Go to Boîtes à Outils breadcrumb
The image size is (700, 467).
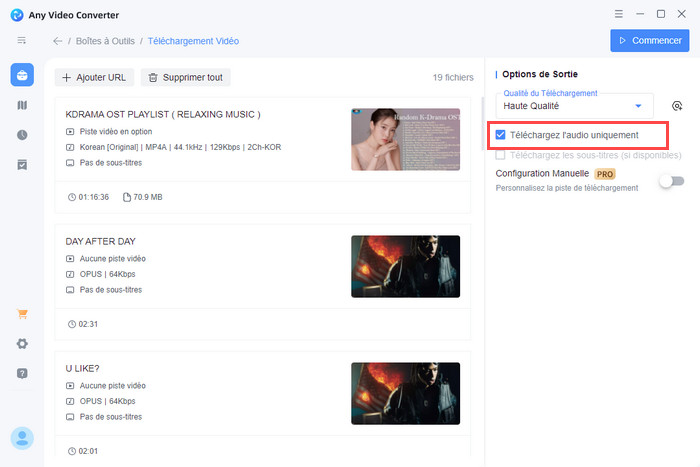pyautogui.click(x=105, y=41)
